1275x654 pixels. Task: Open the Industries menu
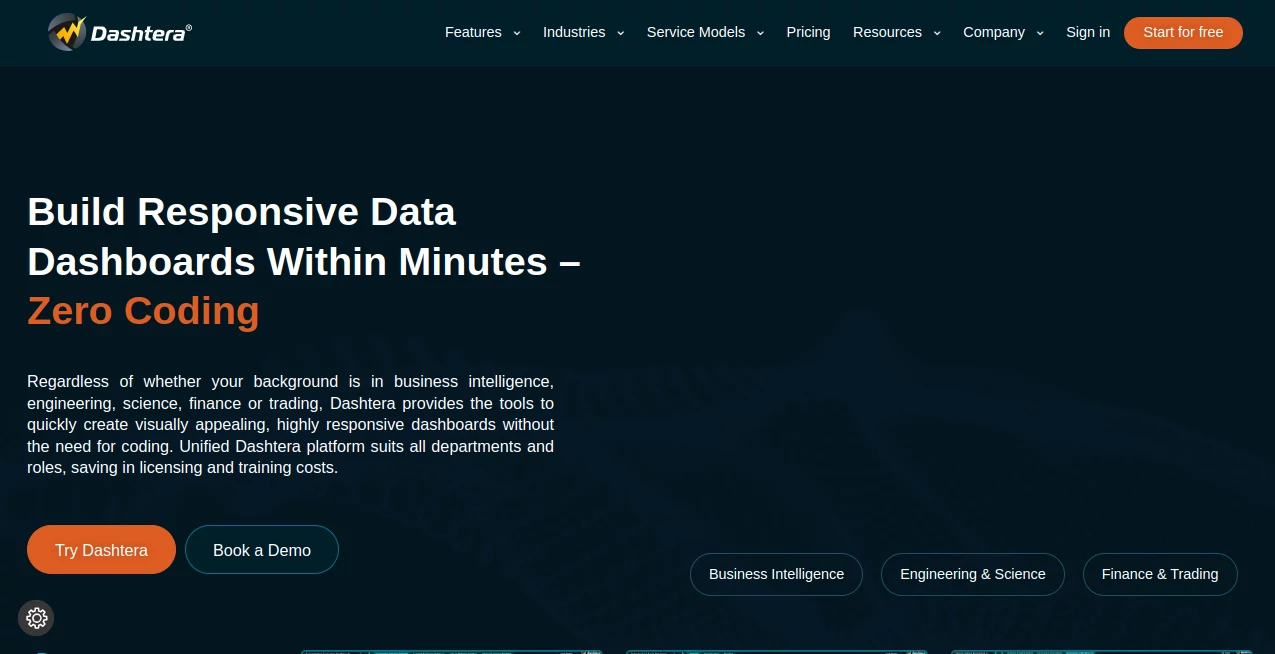[574, 32]
